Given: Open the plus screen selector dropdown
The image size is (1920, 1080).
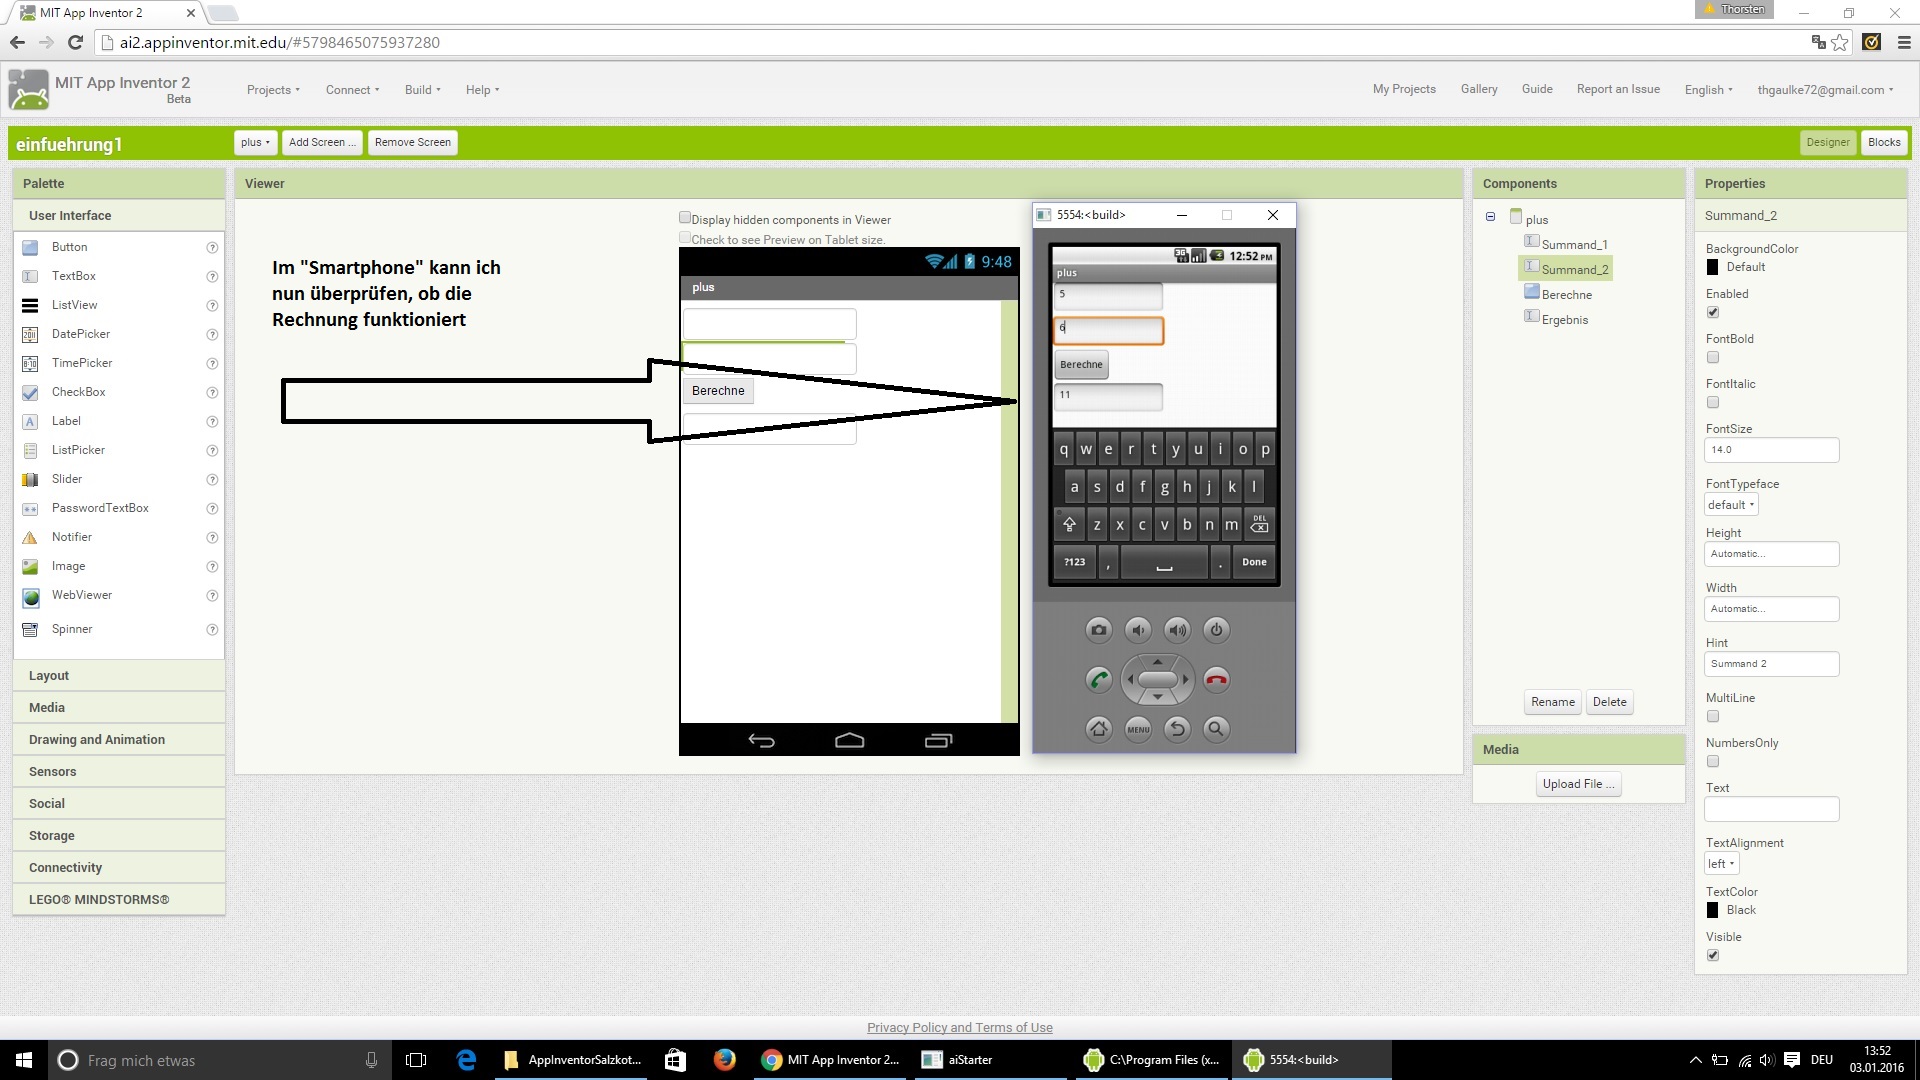Looking at the screenshot, I should point(255,142).
